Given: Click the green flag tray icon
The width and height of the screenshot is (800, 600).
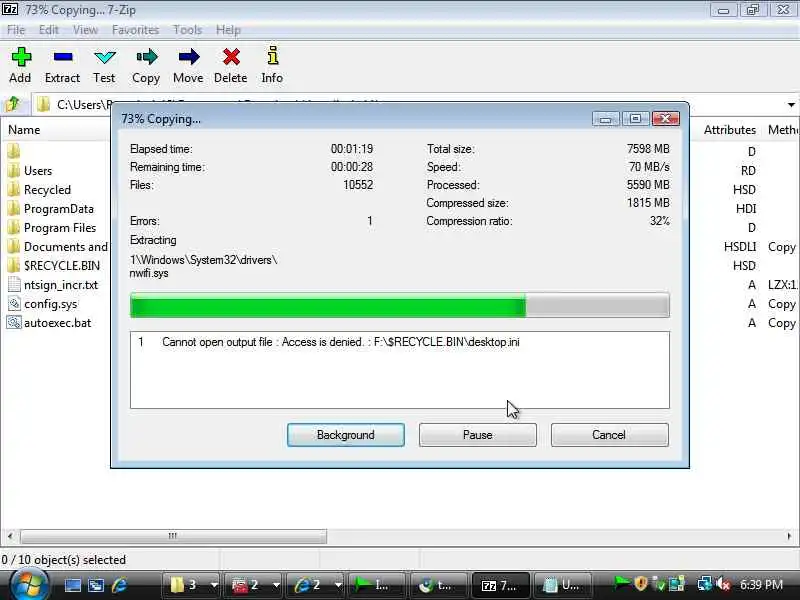Looking at the screenshot, I should pyautogui.click(x=622, y=583).
